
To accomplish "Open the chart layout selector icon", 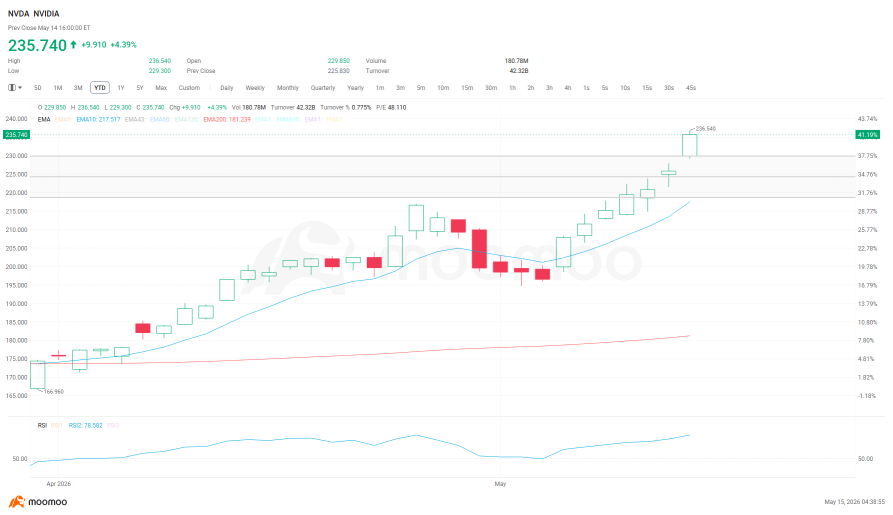I will coord(14,88).
